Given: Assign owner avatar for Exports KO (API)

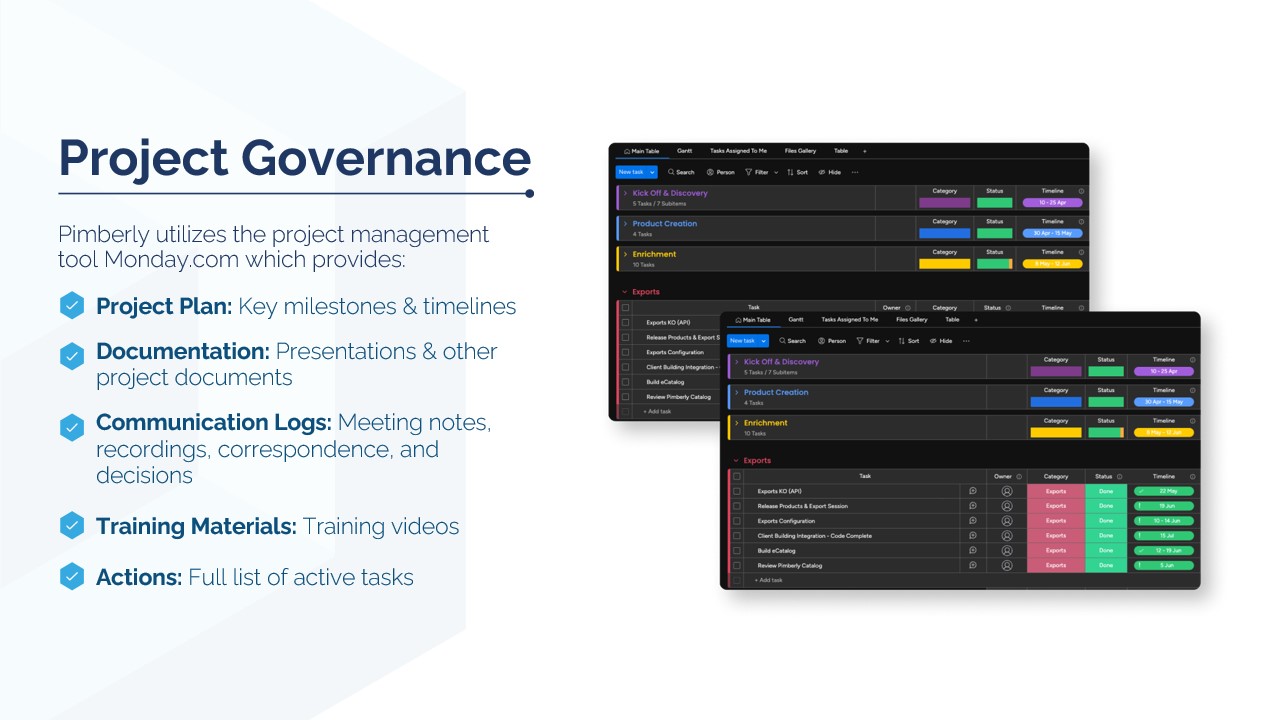Looking at the screenshot, I should point(1007,491).
